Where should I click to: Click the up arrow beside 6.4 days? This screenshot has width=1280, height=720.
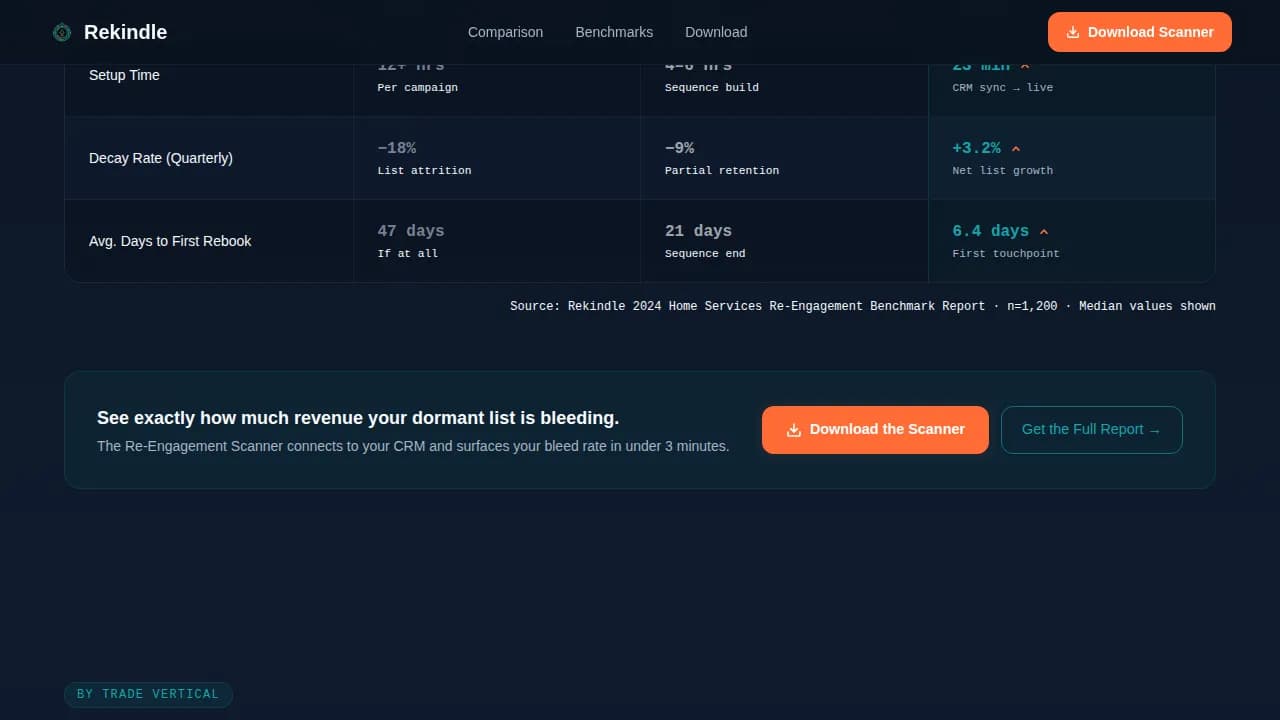(x=1044, y=232)
